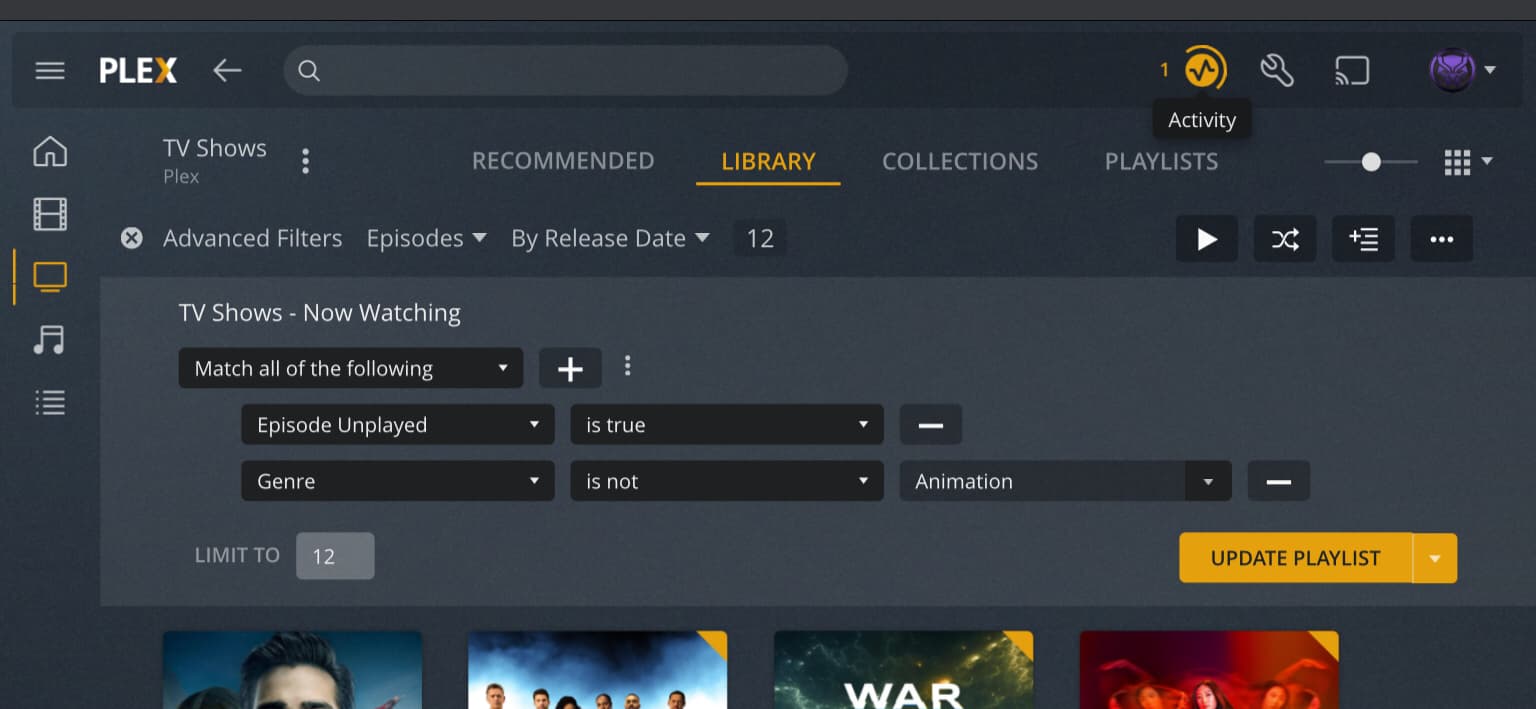
Task: Open the user avatar account menu
Action: tap(1462, 70)
